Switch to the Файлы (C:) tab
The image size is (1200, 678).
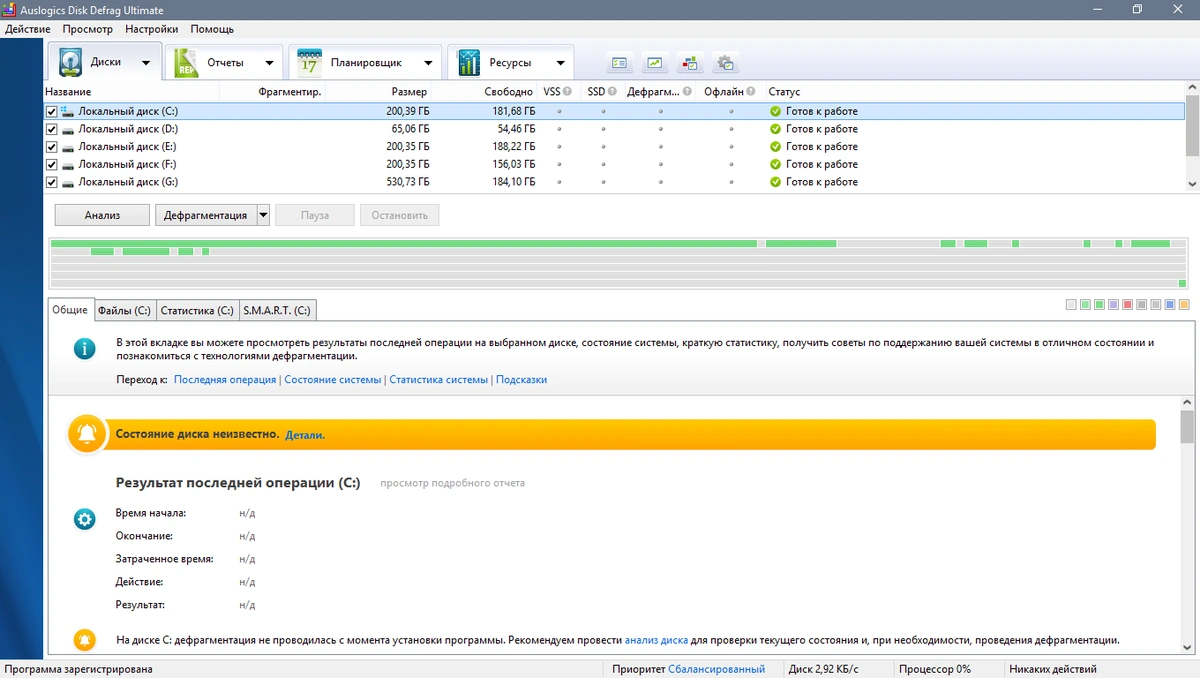tap(125, 311)
